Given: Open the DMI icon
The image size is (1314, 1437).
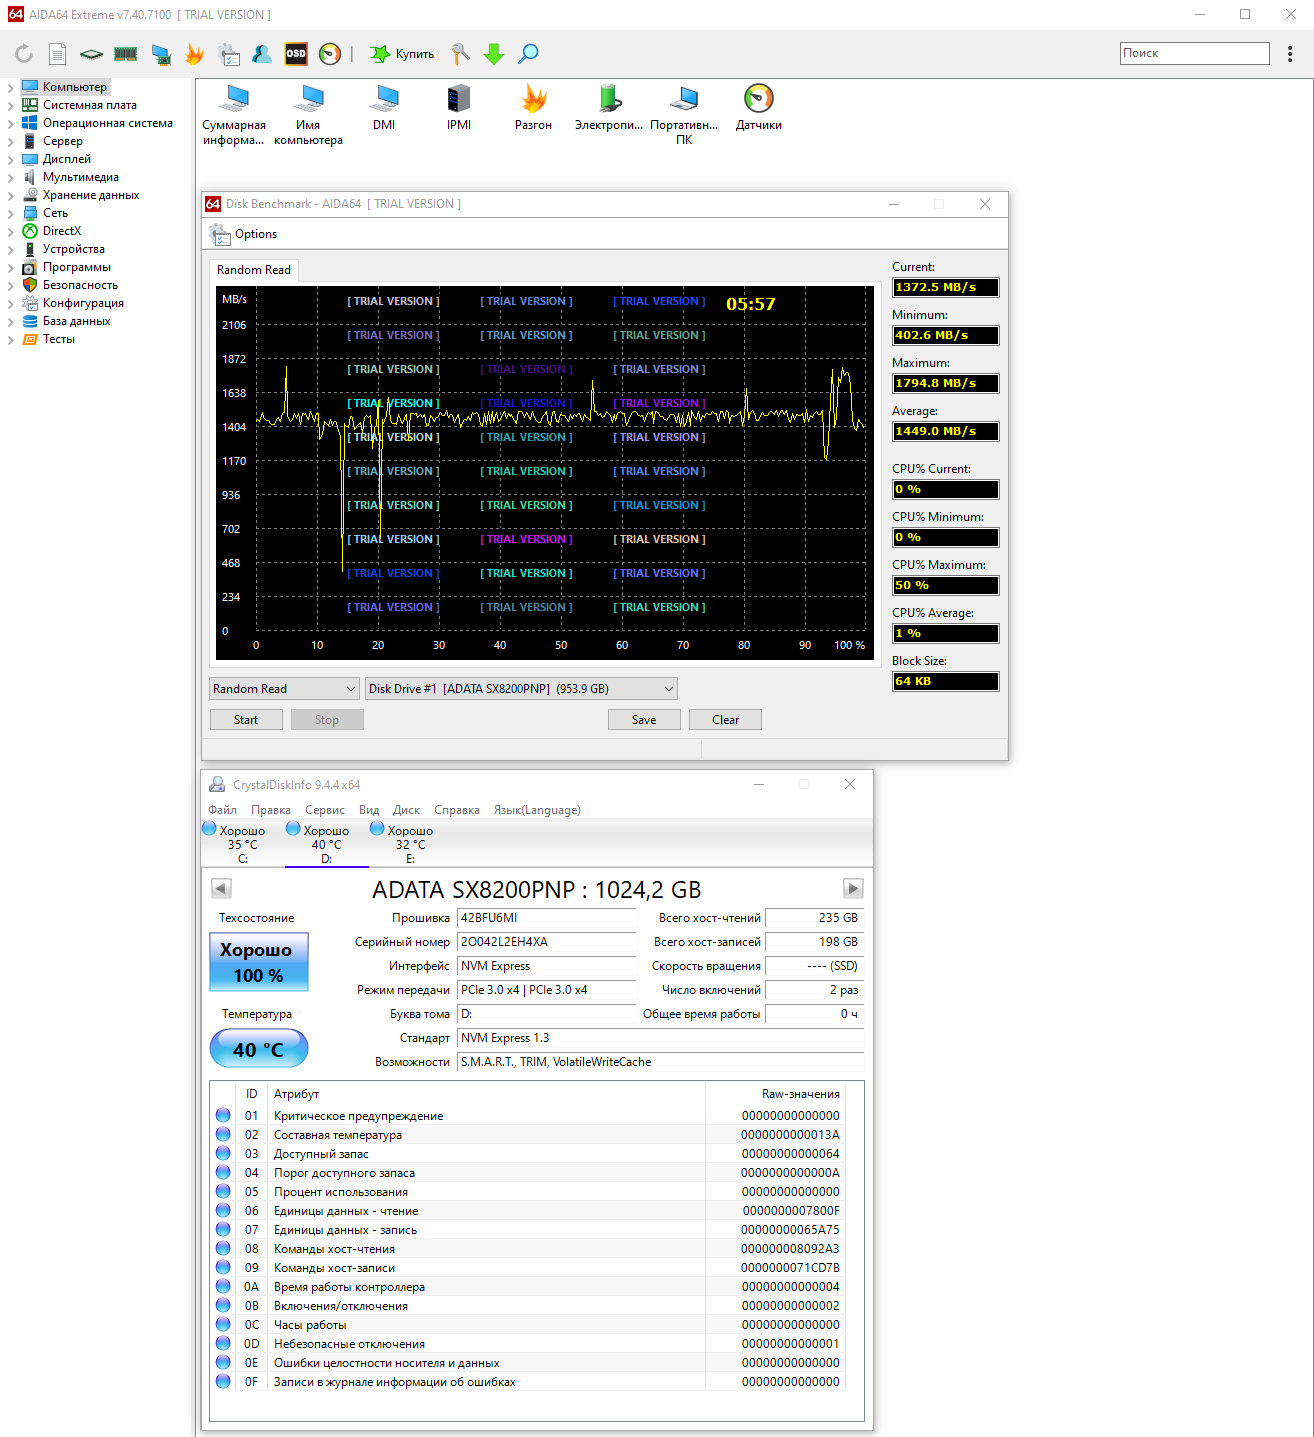Looking at the screenshot, I should (384, 108).
